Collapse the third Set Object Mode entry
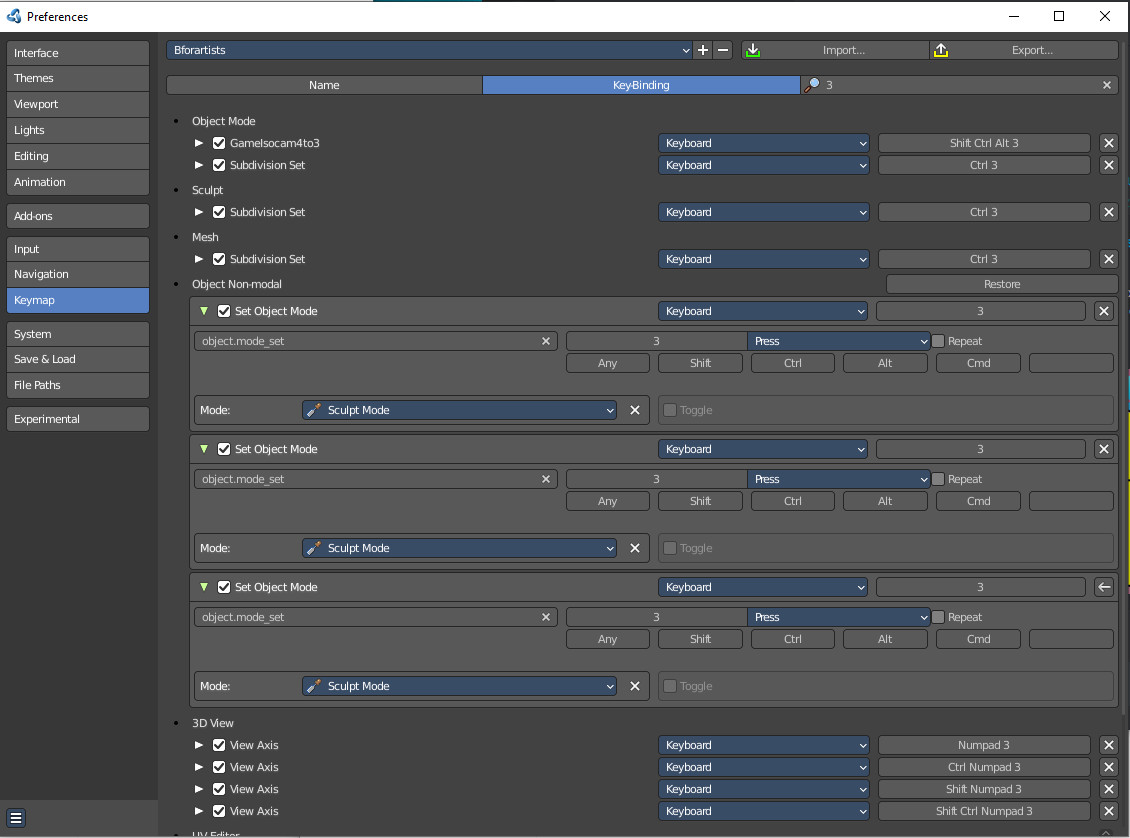1130x838 pixels. pos(204,587)
